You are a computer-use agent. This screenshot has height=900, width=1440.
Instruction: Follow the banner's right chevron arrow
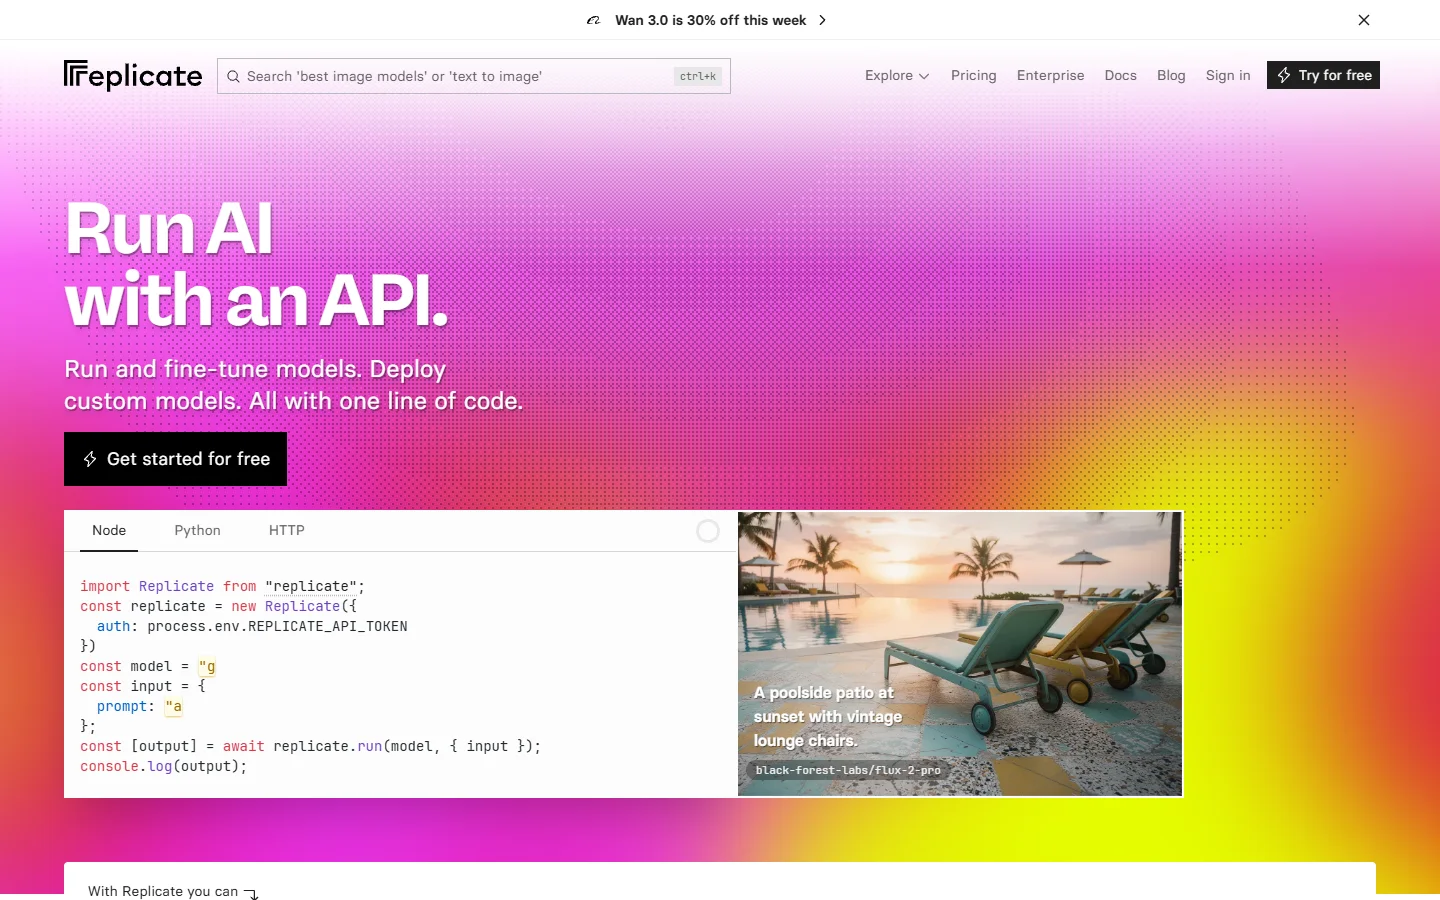tap(822, 20)
